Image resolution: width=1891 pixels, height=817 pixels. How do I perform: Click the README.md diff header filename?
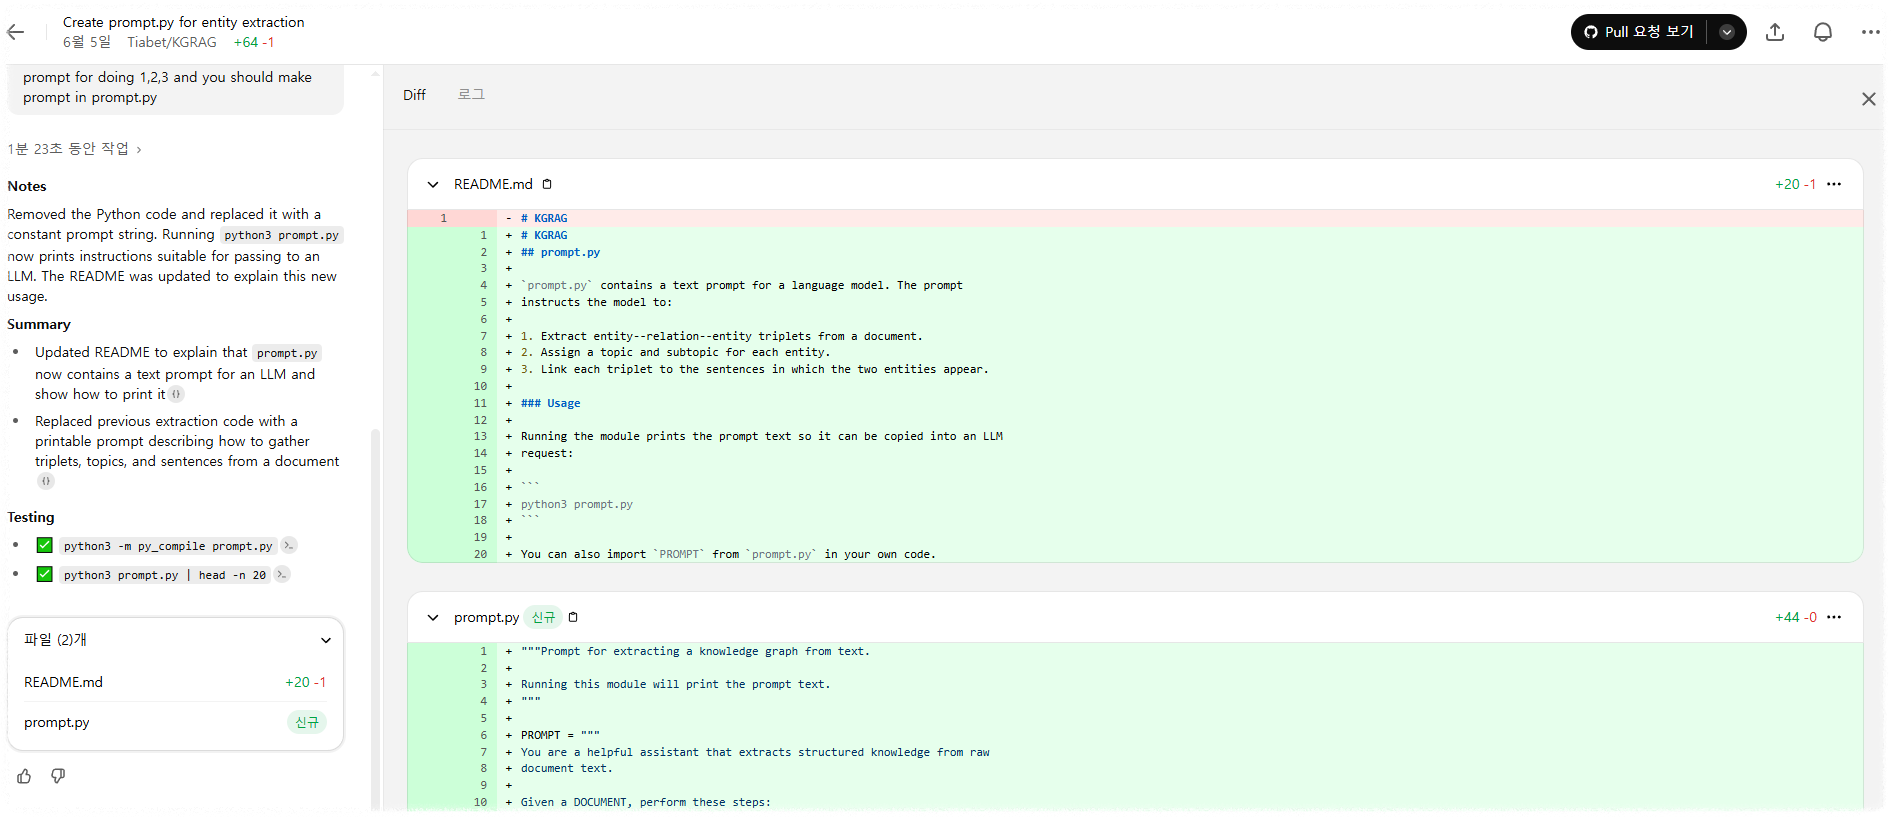pos(493,184)
